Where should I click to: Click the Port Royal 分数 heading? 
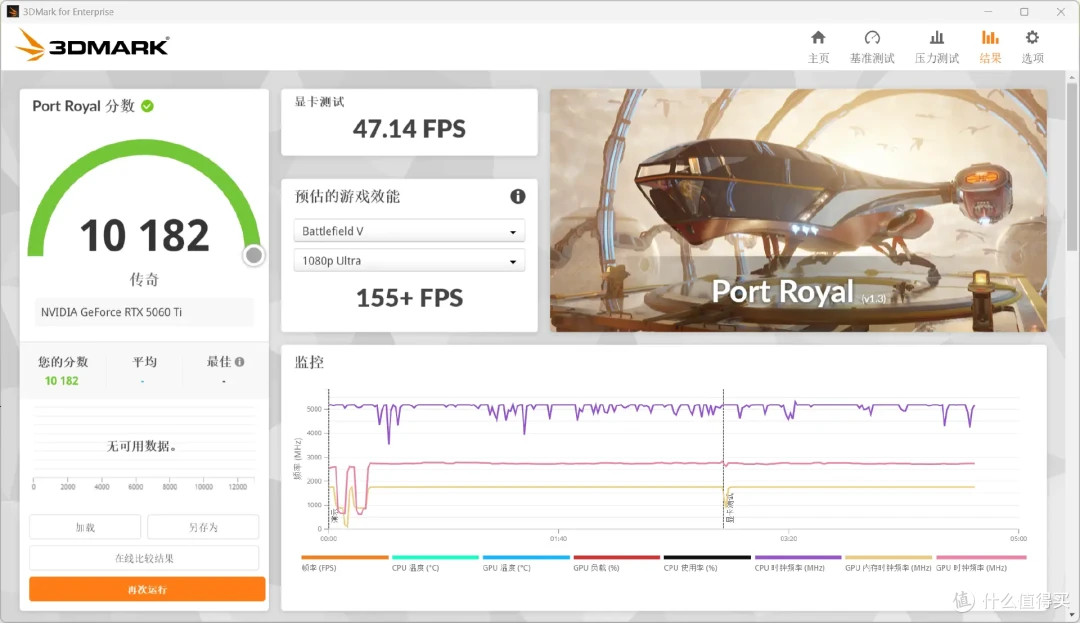point(83,106)
